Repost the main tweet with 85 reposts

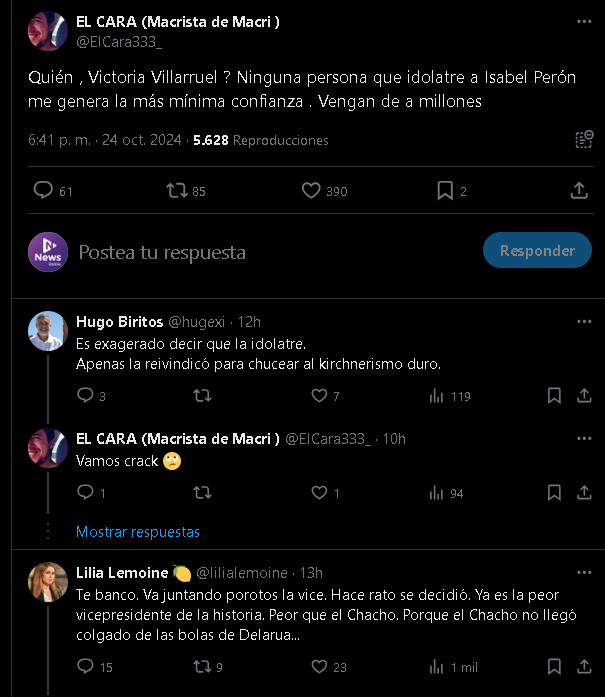pos(177,190)
